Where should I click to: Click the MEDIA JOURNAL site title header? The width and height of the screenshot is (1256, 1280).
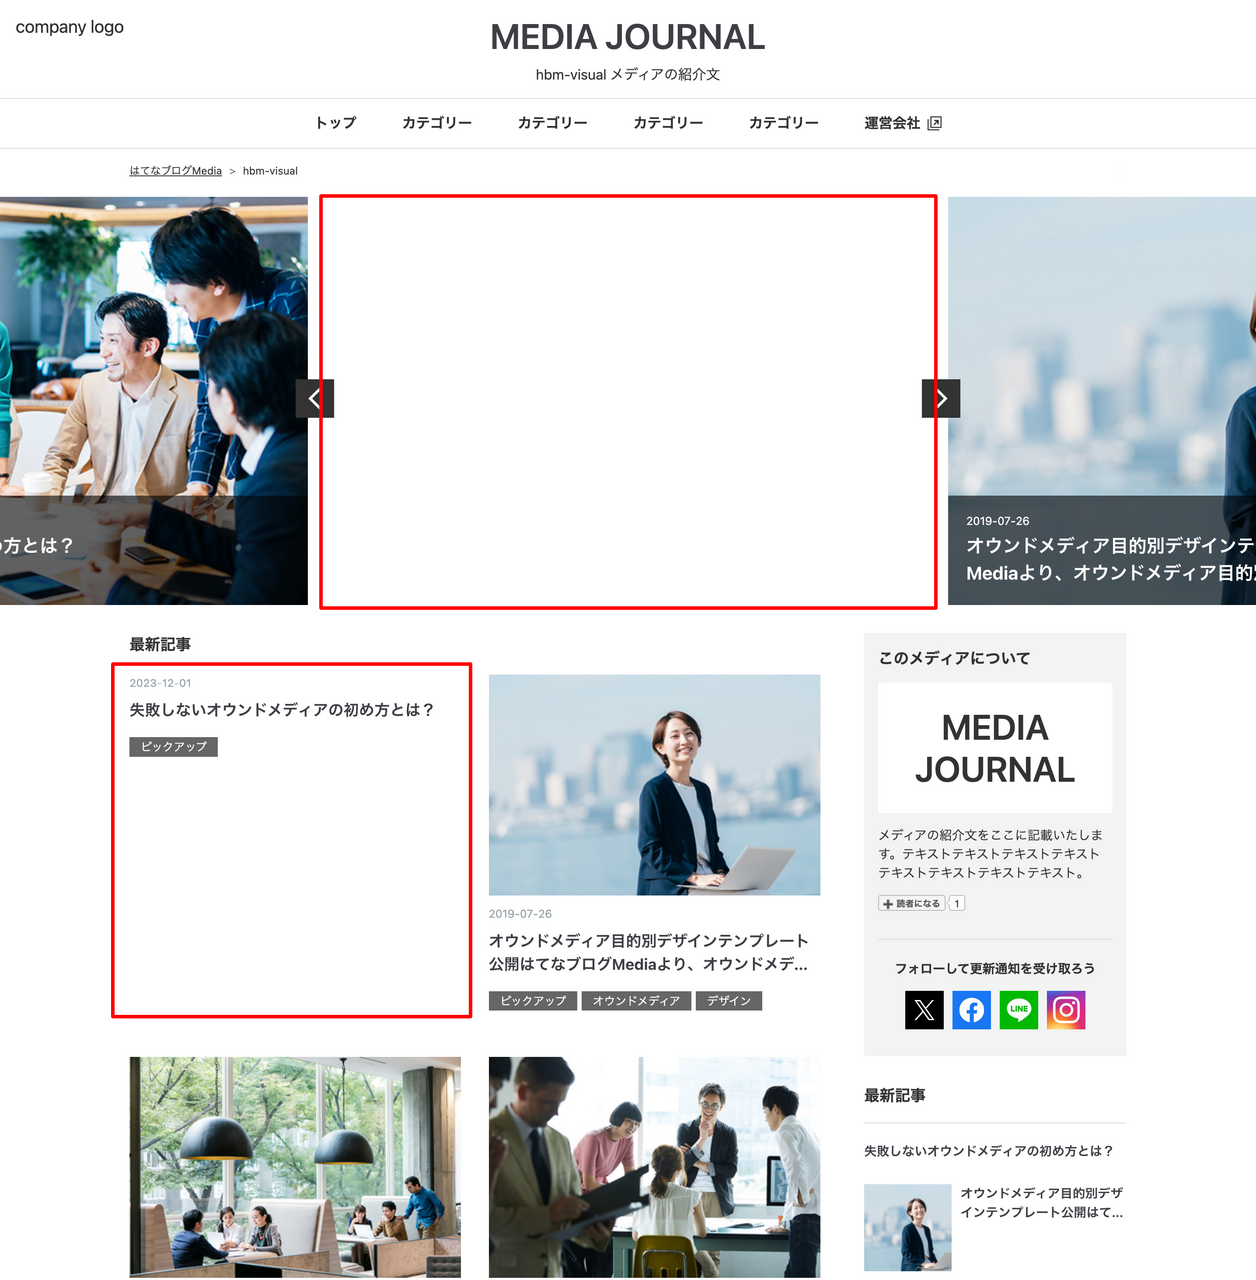(x=628, y=37)
